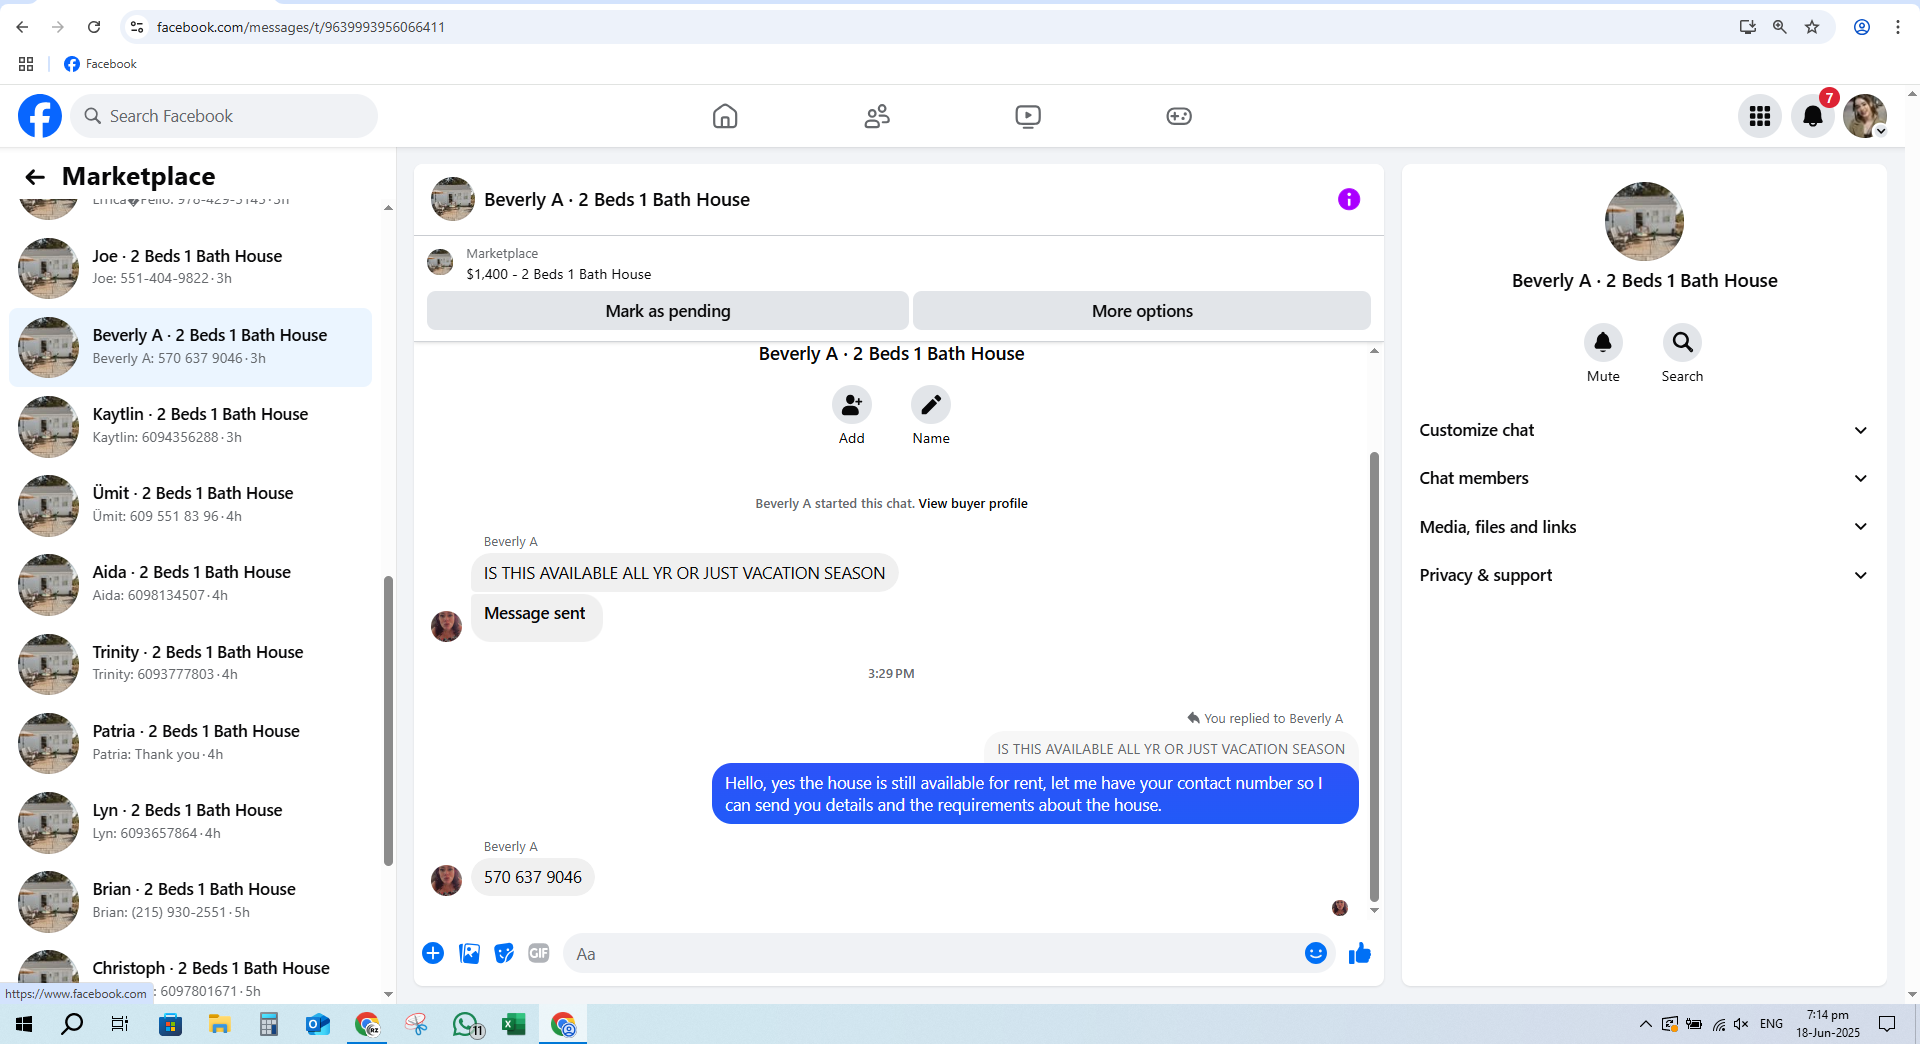Open Chrome's three-dot menu
This screenshot has width=1920, height=1044.
1897,27
